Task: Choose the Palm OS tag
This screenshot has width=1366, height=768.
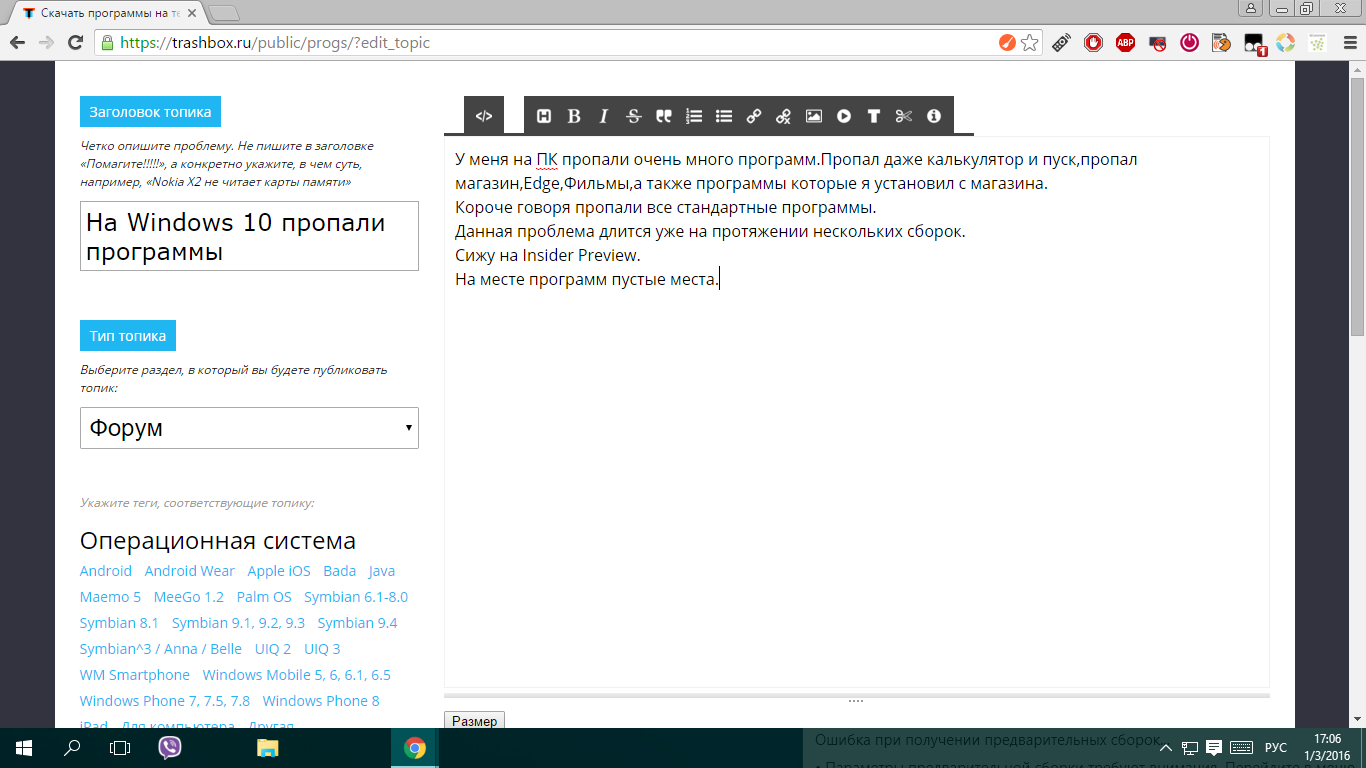Action: [x=264, y=597]
